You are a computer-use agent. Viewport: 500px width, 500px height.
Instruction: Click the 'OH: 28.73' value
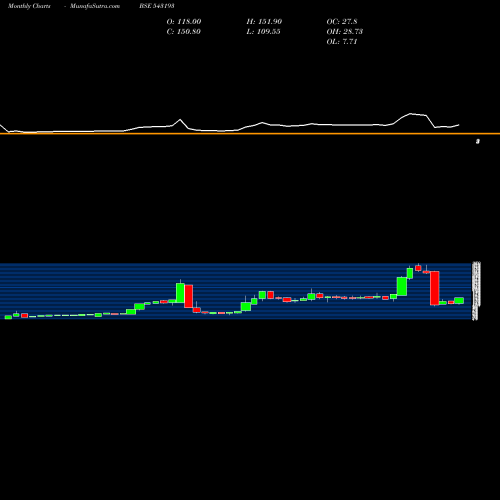click(345, 31)
